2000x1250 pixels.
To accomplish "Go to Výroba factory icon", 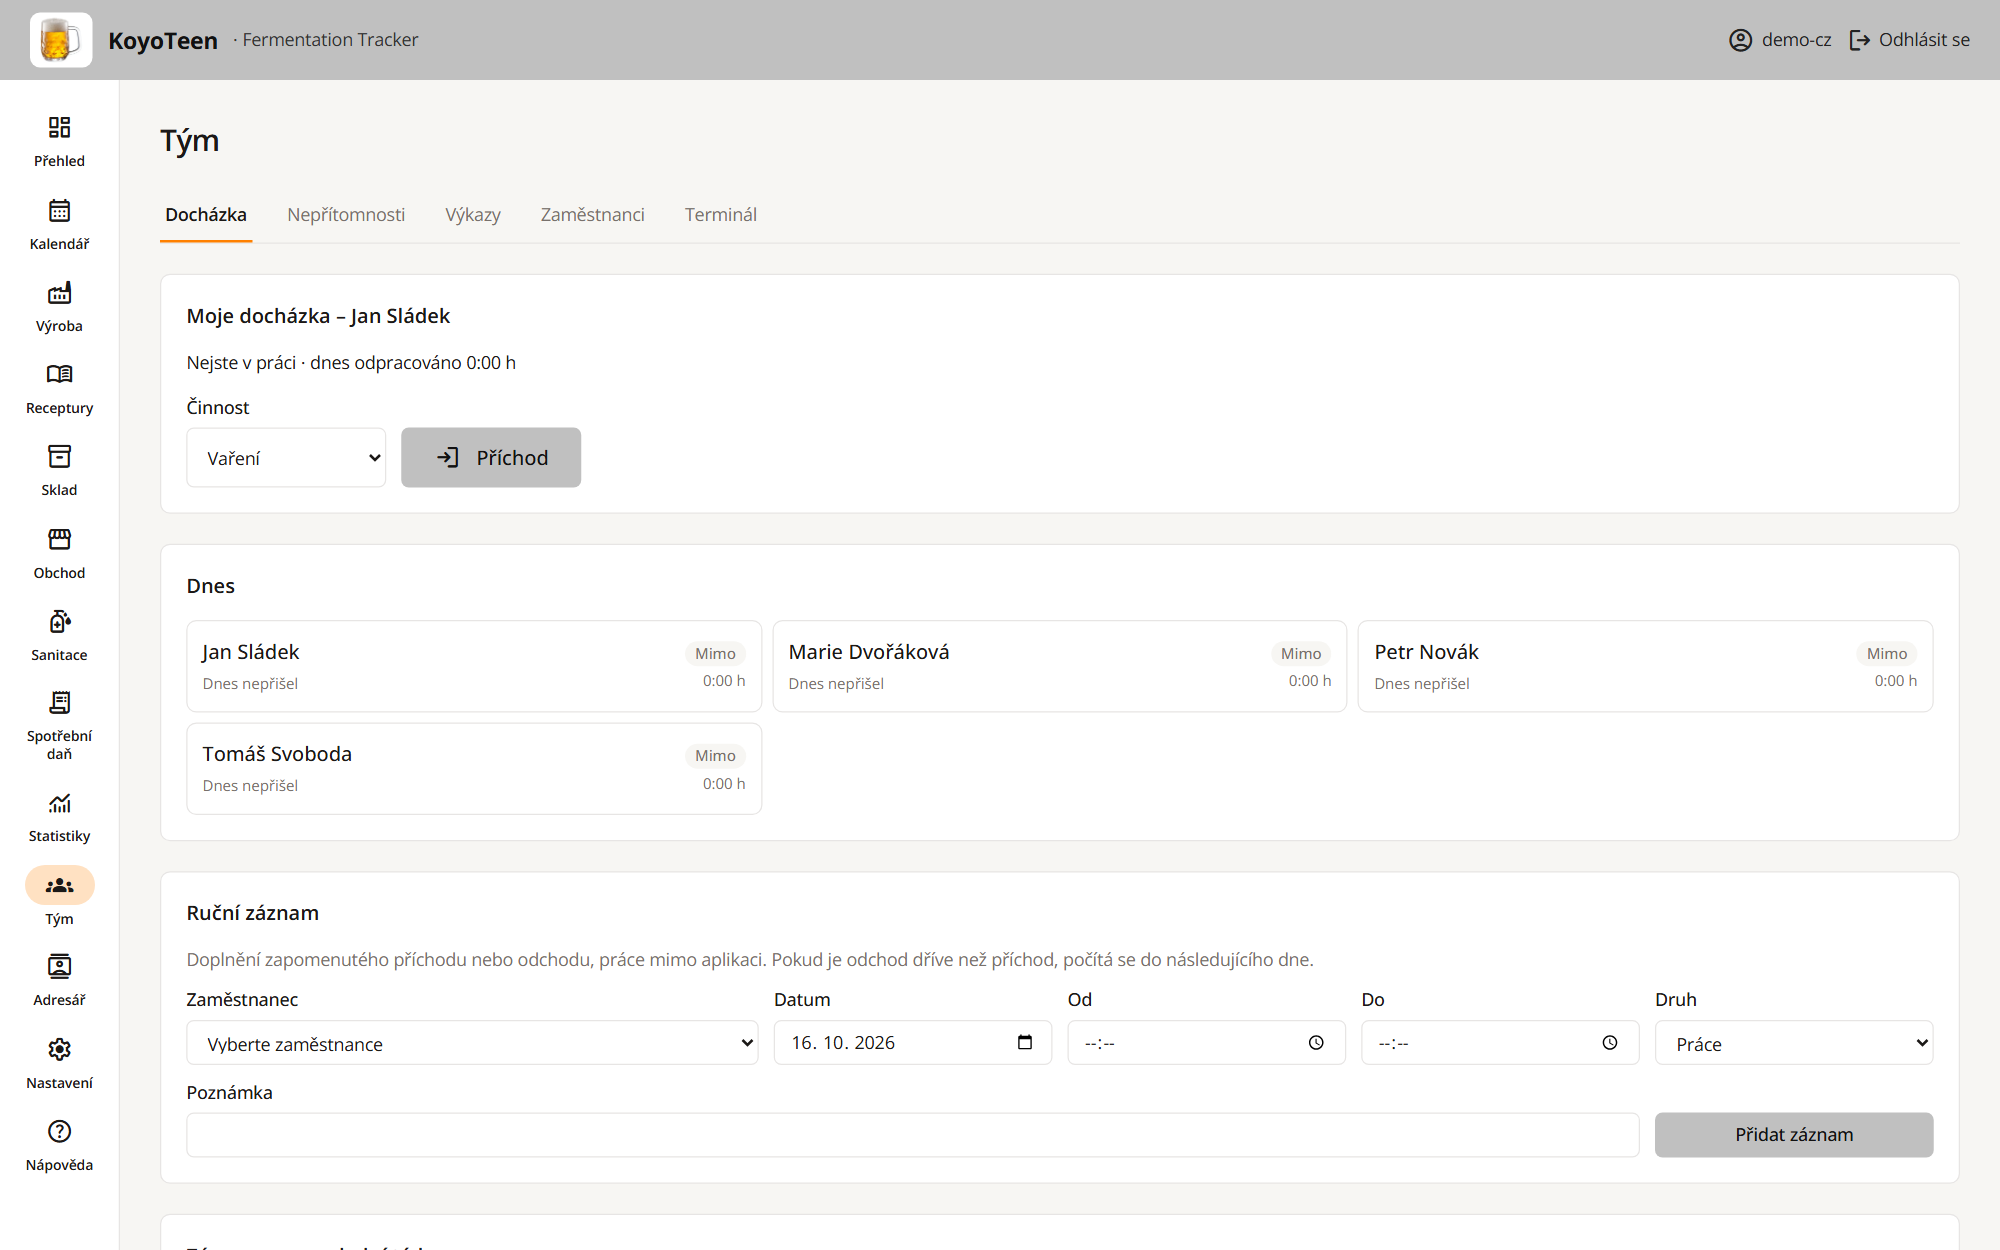I will point(59,292).
